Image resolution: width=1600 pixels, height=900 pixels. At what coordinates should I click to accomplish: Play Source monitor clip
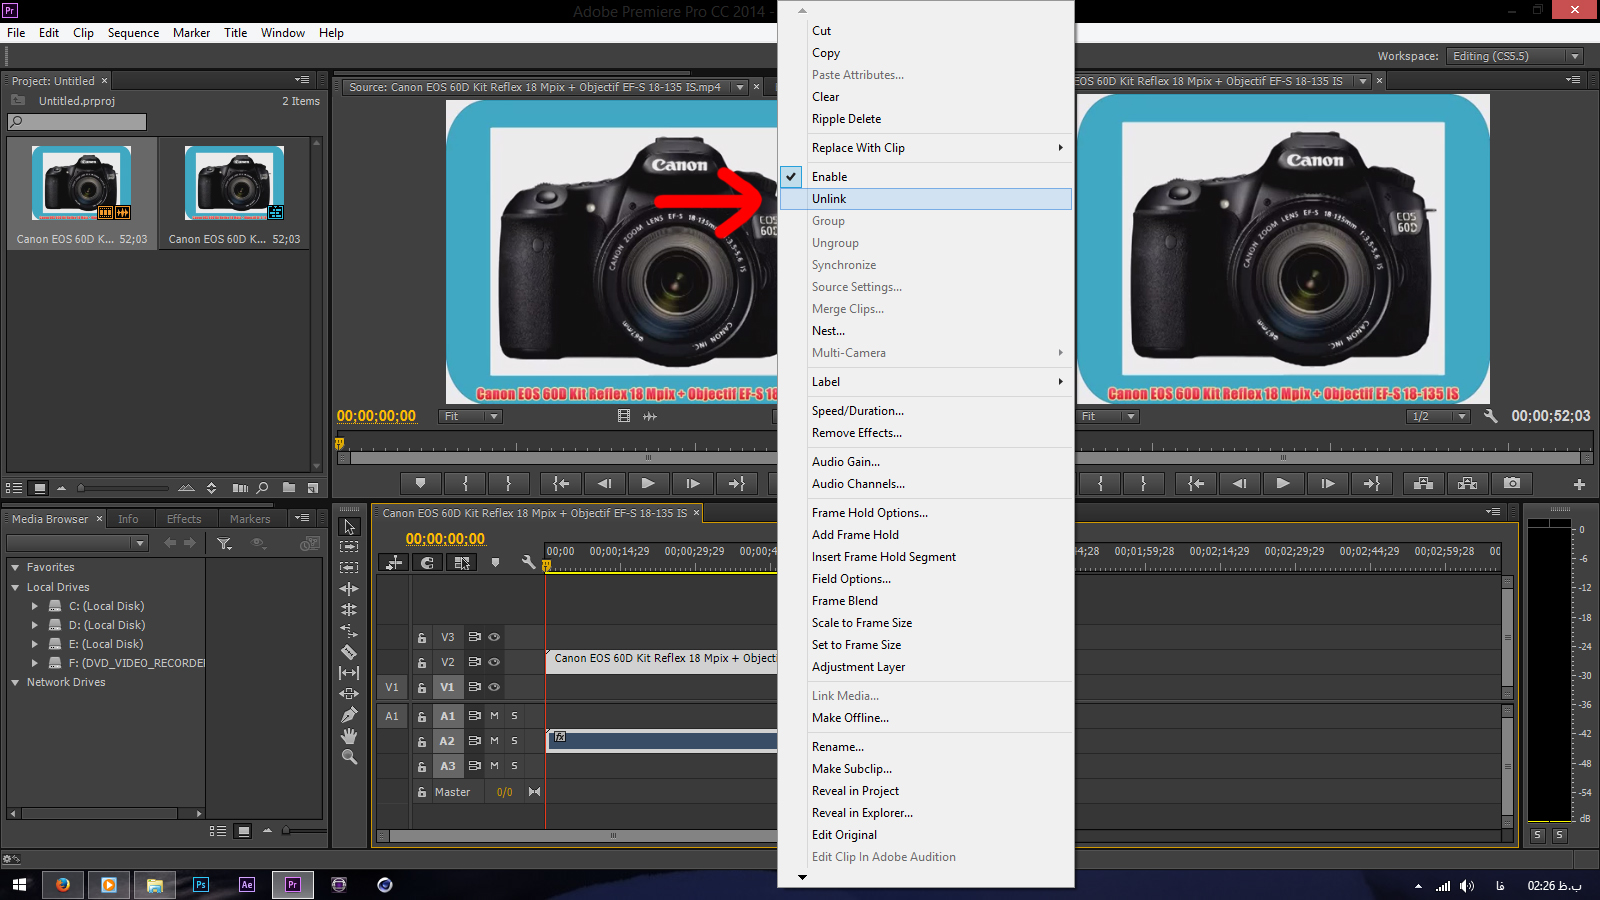click(x=648, y=484)
